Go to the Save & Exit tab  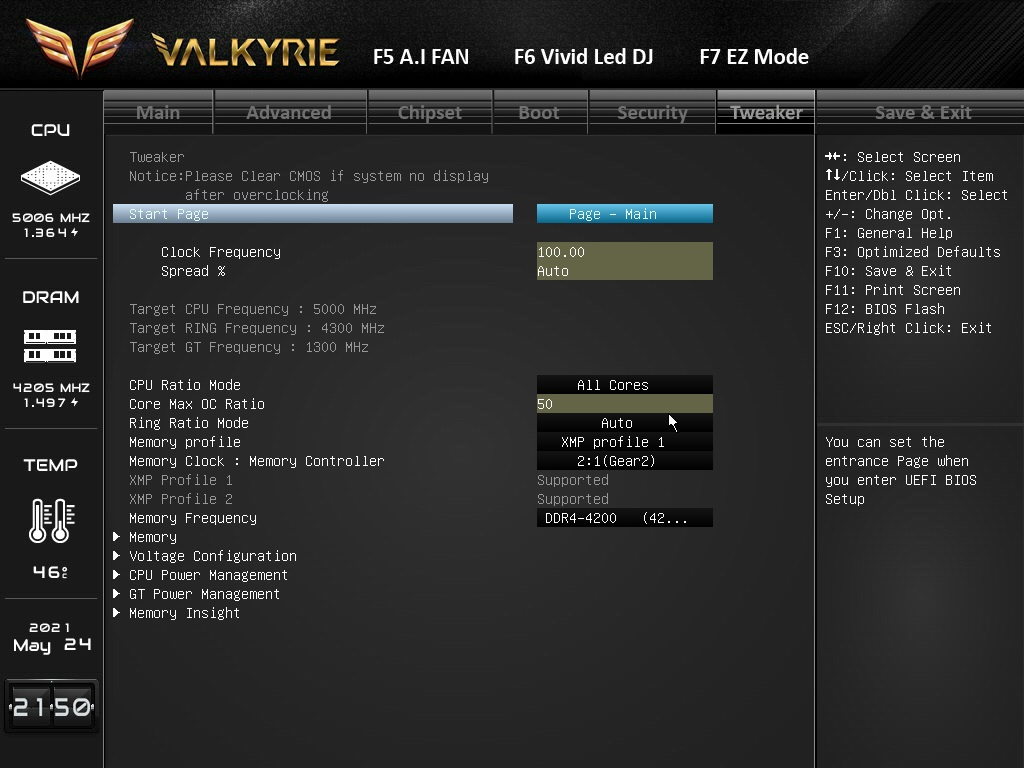pos(922,112)
